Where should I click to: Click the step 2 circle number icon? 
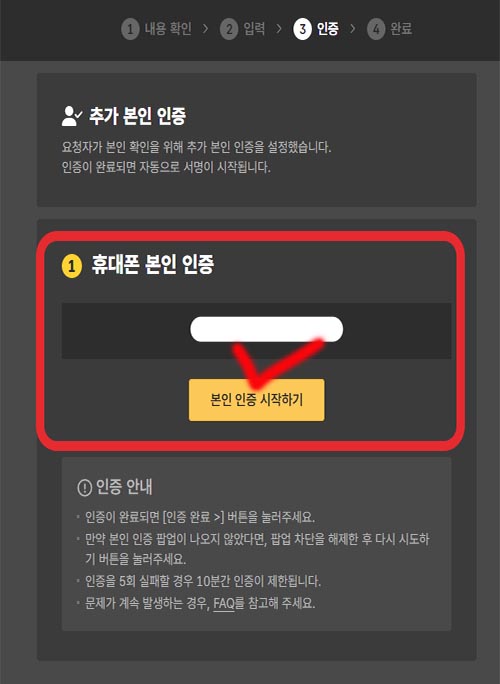229,30
